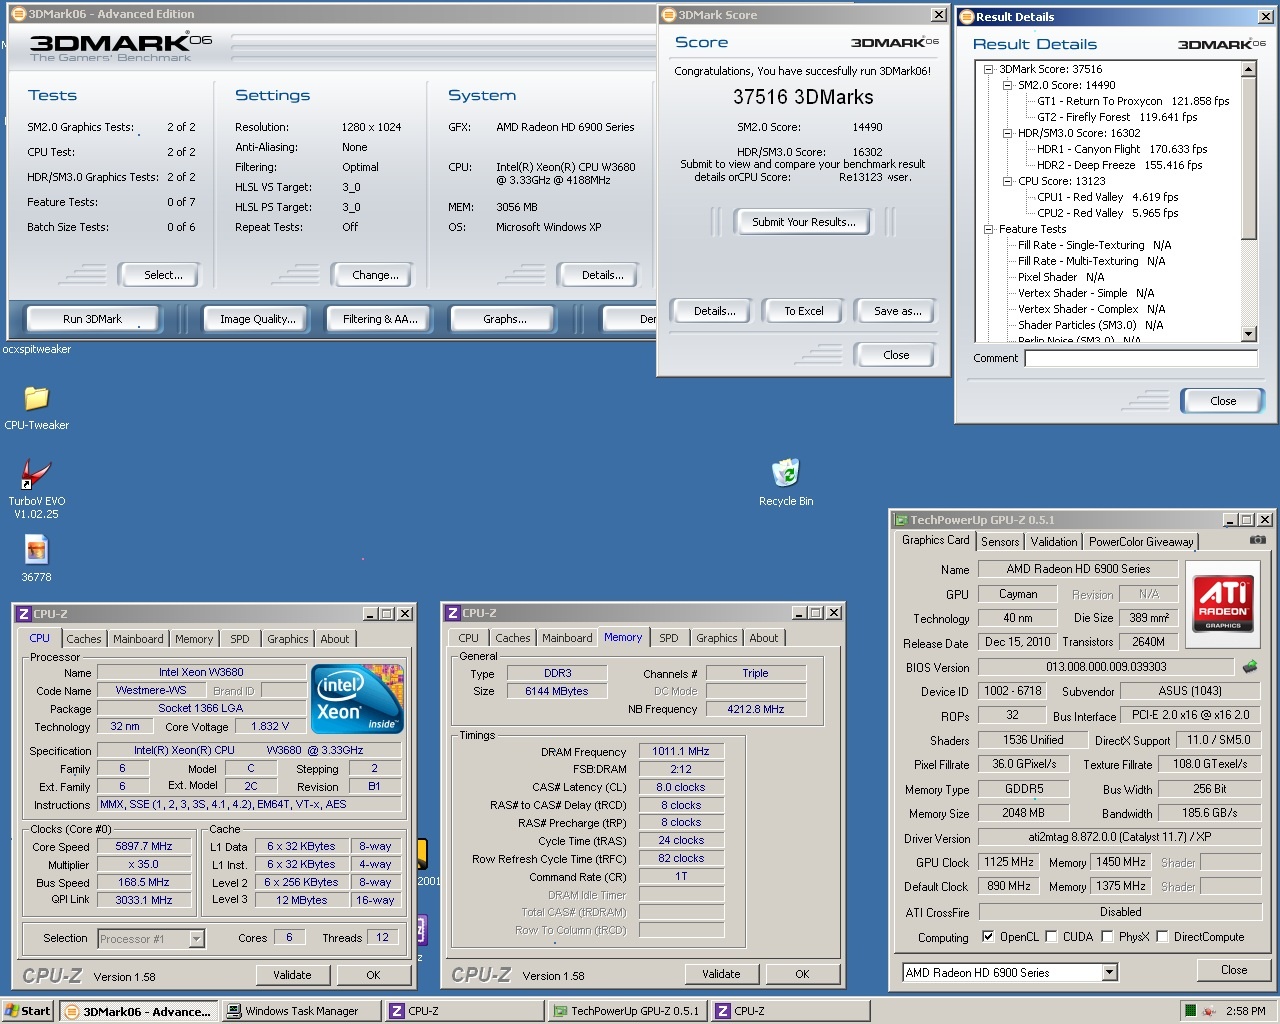This screenshot has width=1280, height=1024.
Task: Open the Validation tab in GPU-Z
Action: (1054, 542)
